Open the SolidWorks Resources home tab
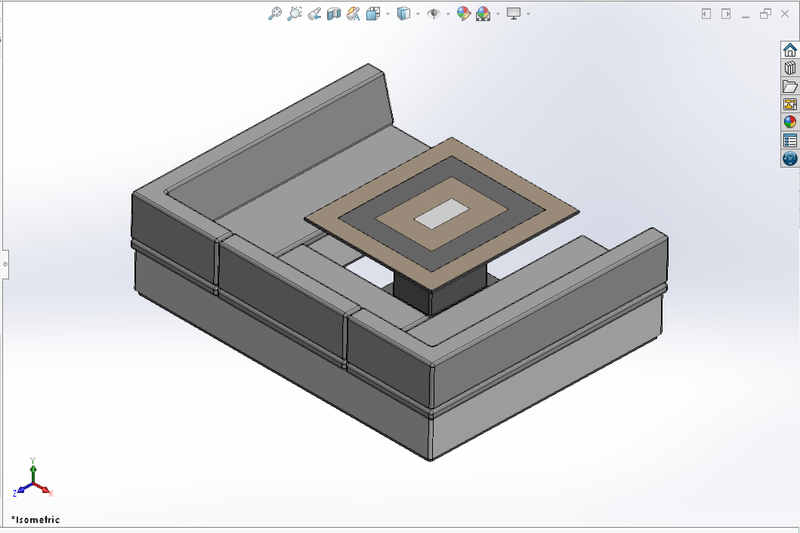The width and height of the screenshot is (800, 533). pos(790,50)
